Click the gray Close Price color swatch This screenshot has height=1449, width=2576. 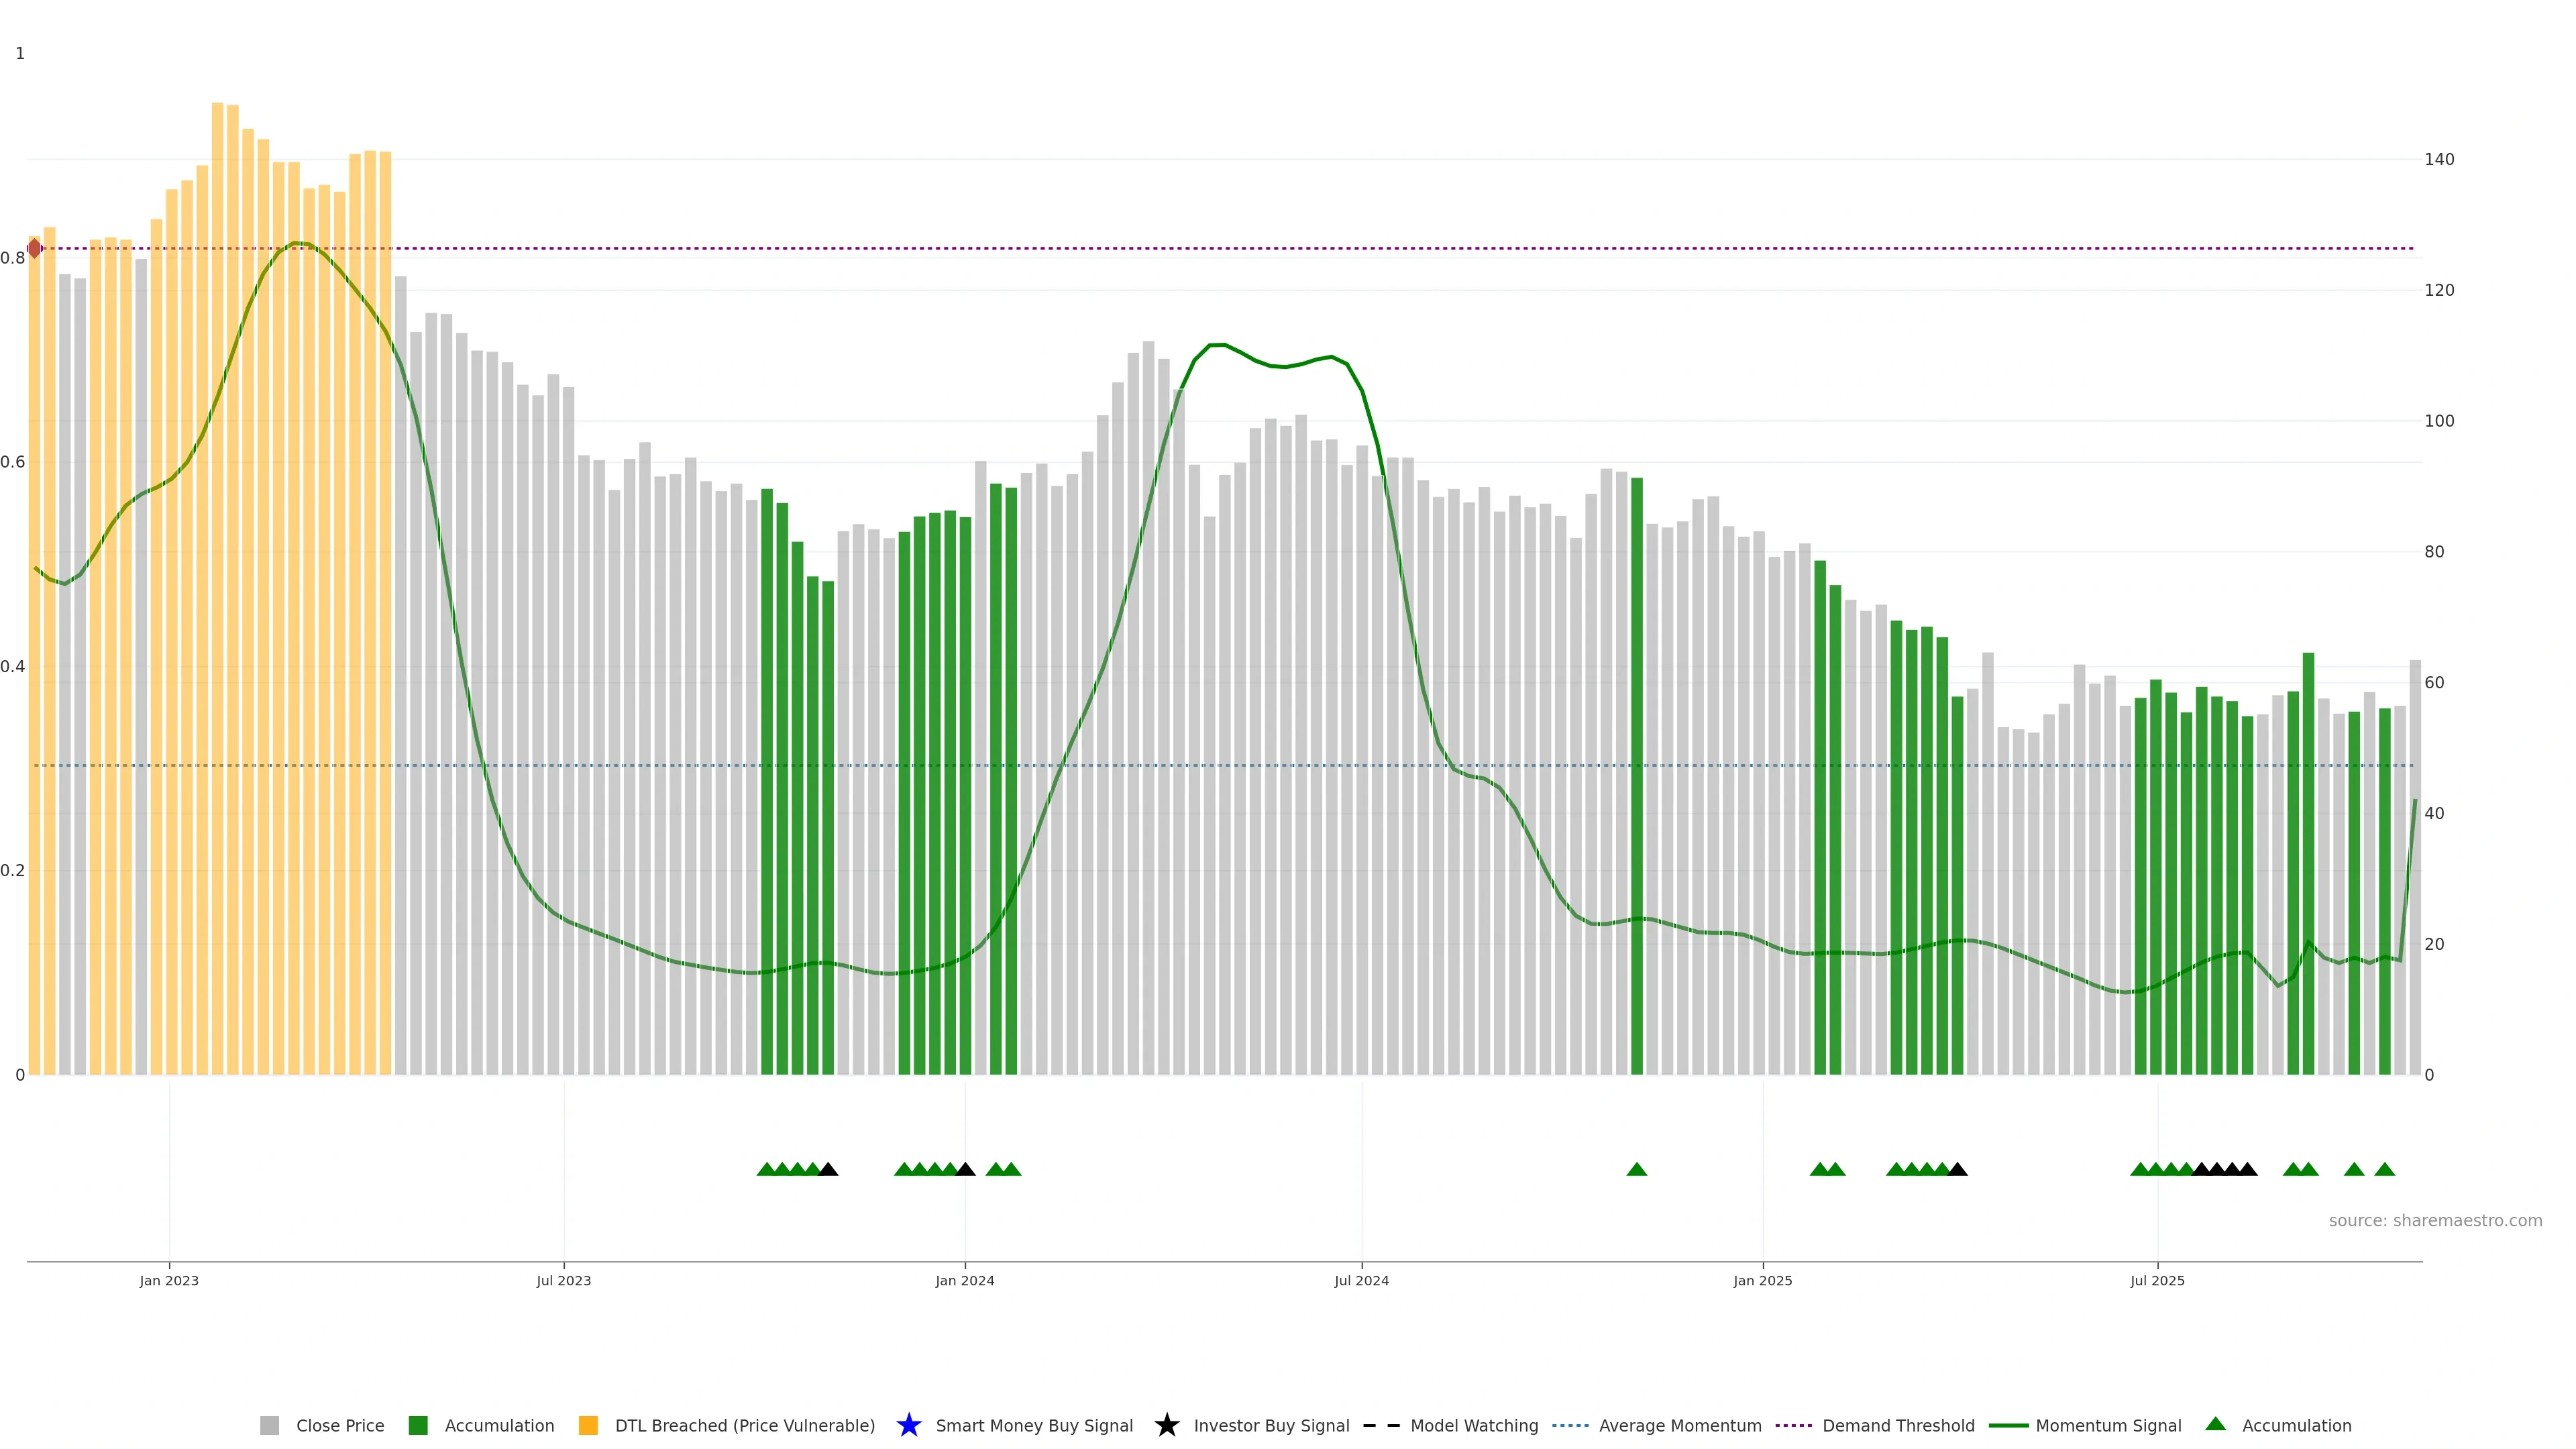point(269,1425)
